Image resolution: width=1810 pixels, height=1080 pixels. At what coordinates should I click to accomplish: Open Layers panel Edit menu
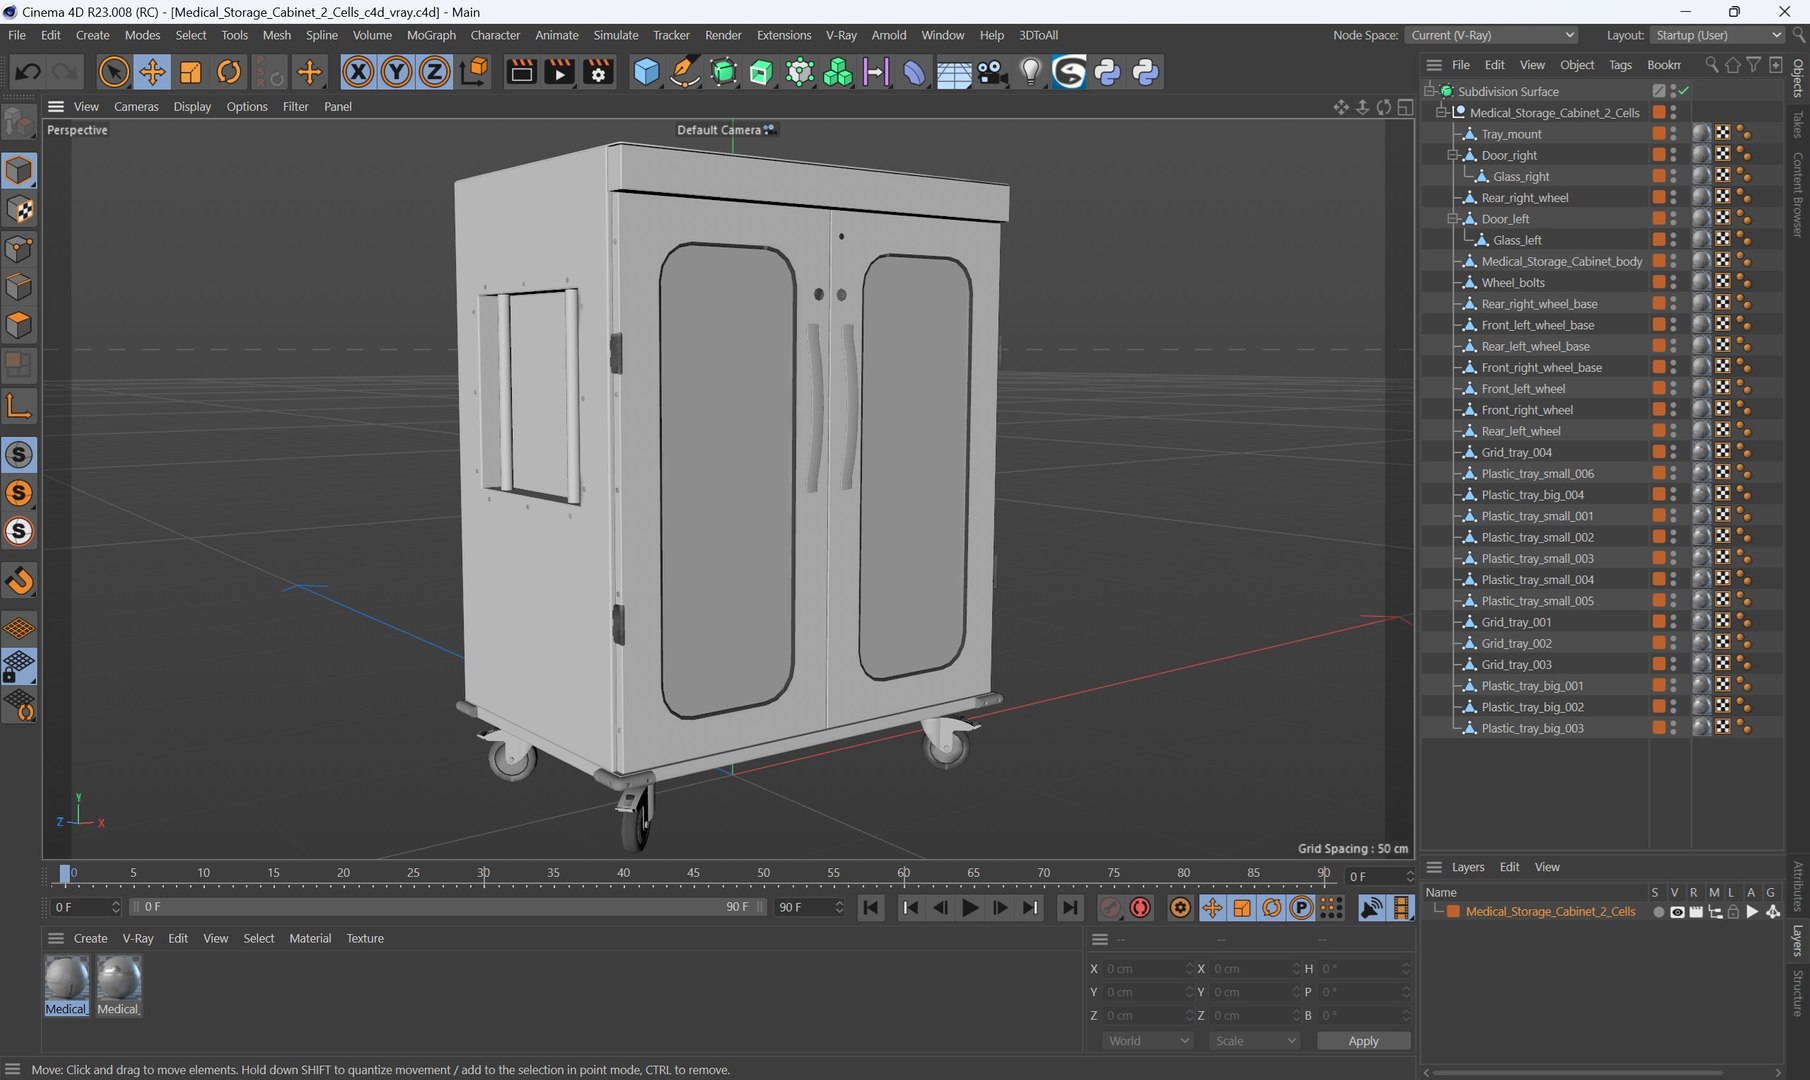click(x=1509, y=867)
